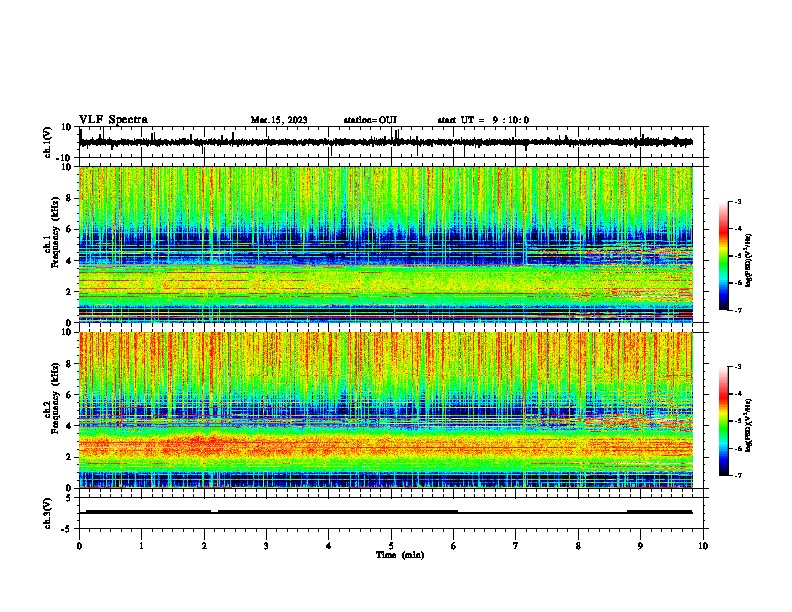Click the ch.2 color bar log(PSD) label

coord(749,425)
